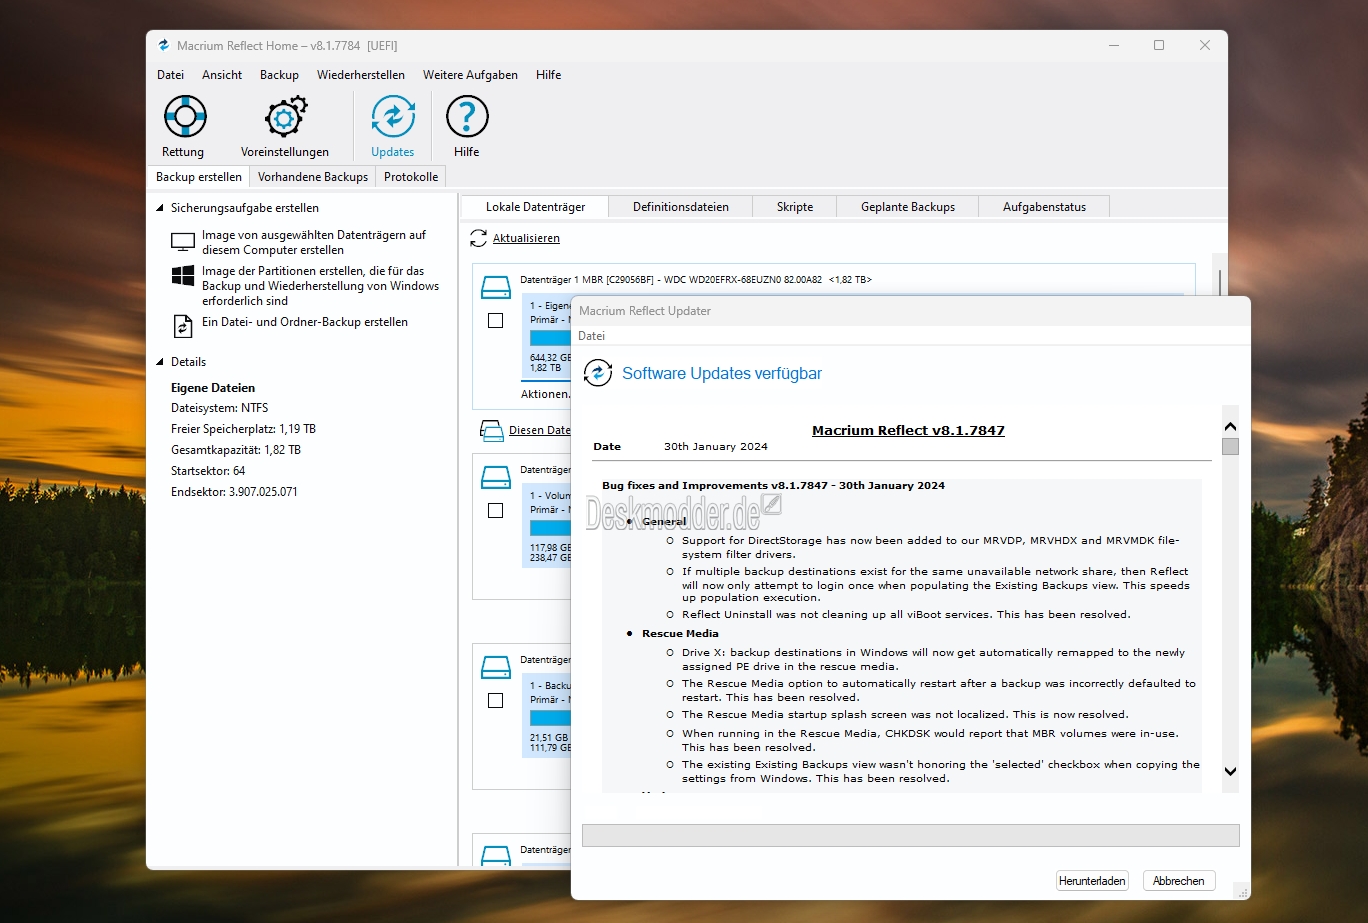
Task: Click the disk icon above the Volume partition
Action: [496, 477]
